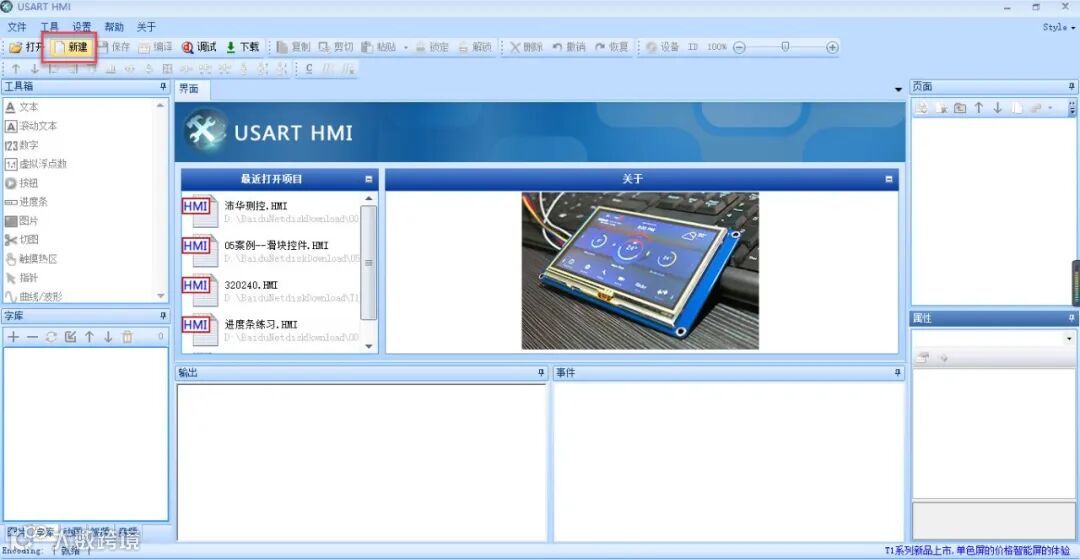
Task: Click the 删除 (Delete) toolbar button
Action: (526, 48)
